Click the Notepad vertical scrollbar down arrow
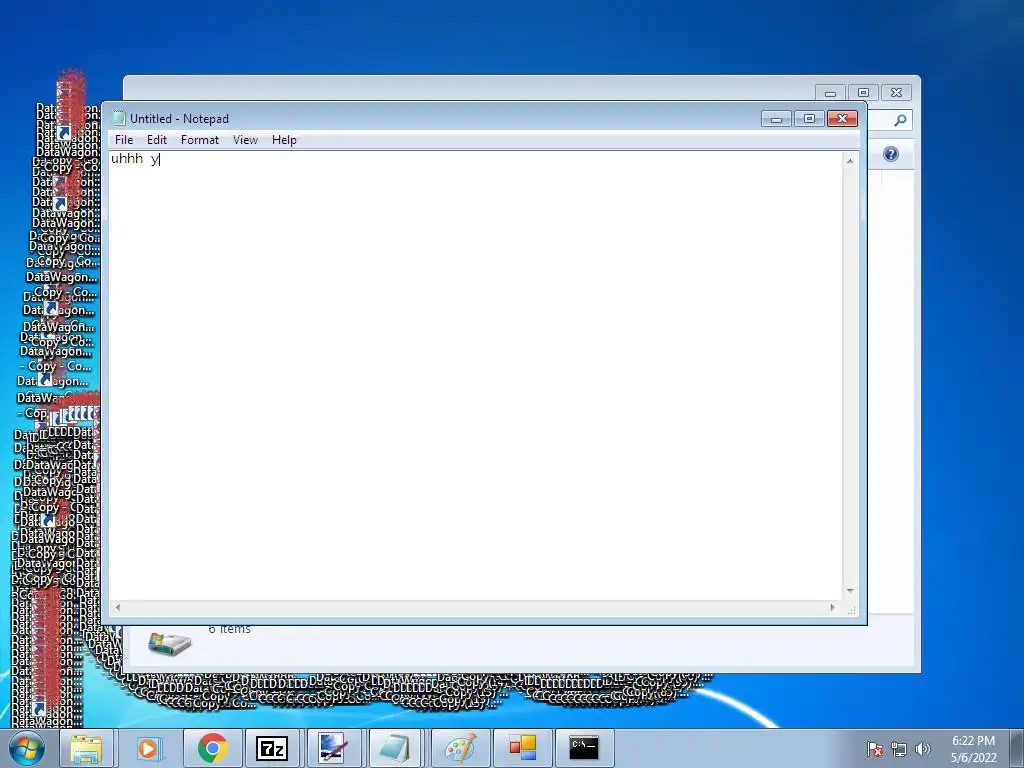 click(x=850, y=591)
